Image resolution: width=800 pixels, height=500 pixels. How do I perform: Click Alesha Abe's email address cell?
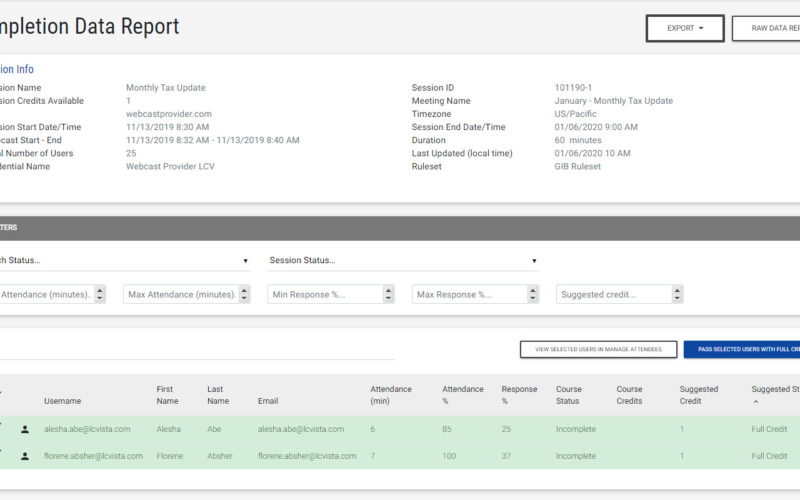[301, 429]
